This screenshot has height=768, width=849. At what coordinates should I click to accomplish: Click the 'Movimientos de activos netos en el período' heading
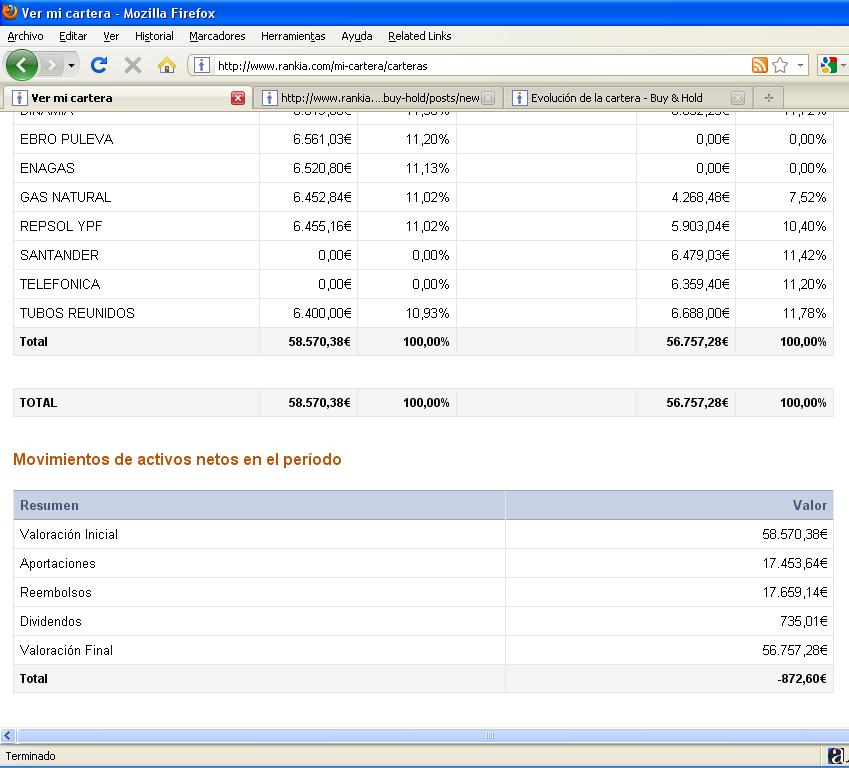click(177, 459)
